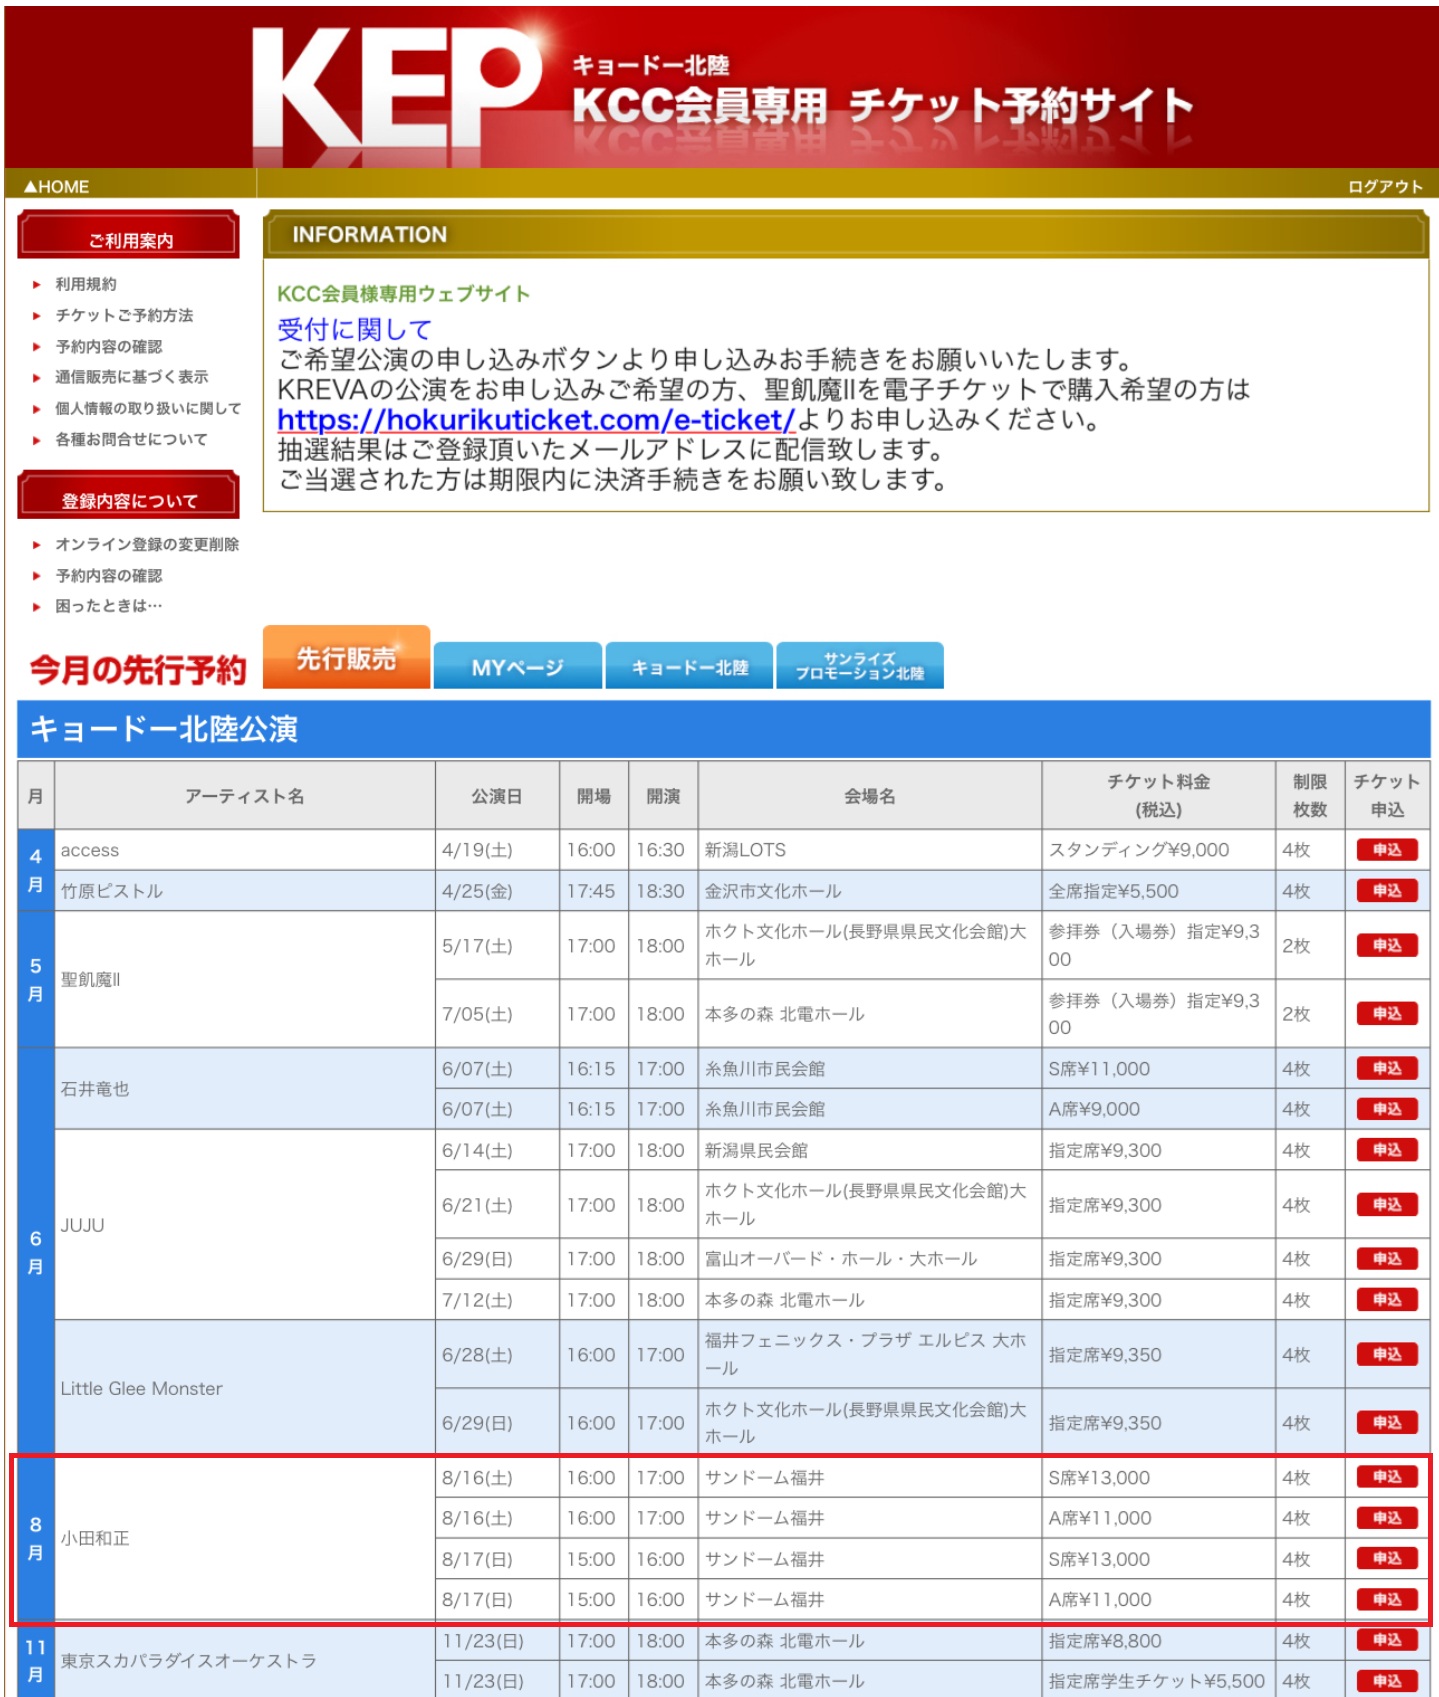Viewport: 1439px width, 1697px height.
Task: Click the 公演日 column header
Action: click(497, 796)
